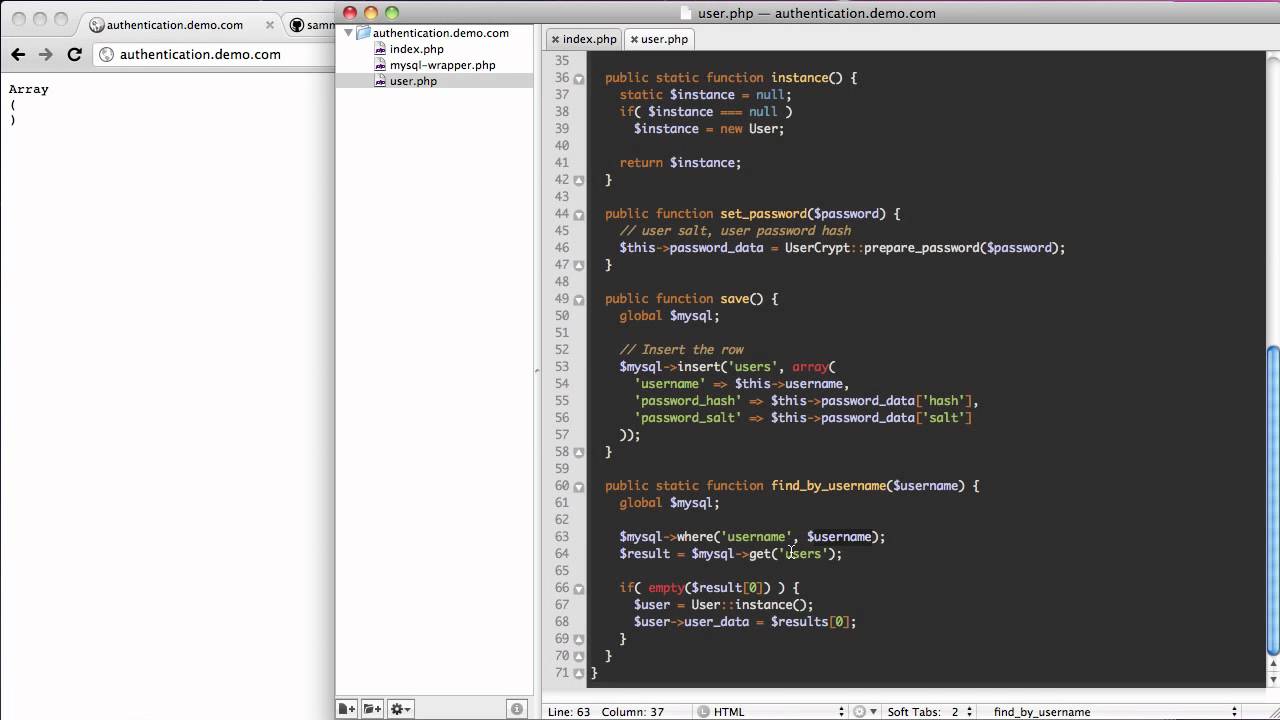Click line number 63 in the gutter

point(561,537)
